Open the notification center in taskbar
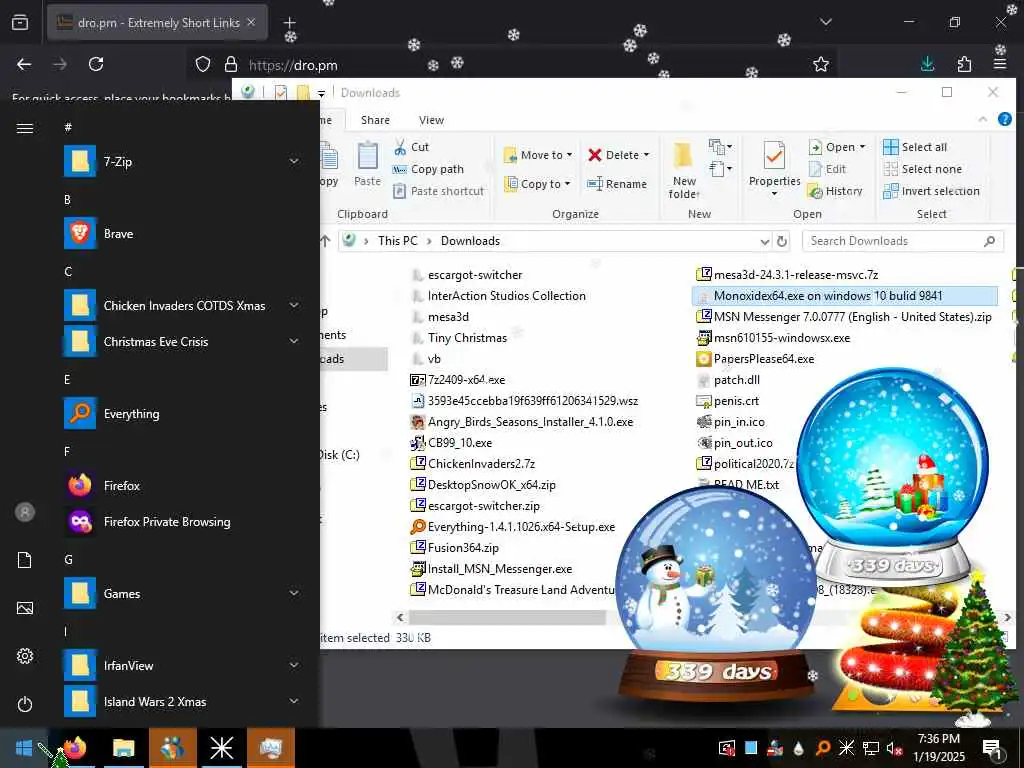This screenshot has width=1024, height=768. pyautogui.click(x=993, y=749)
